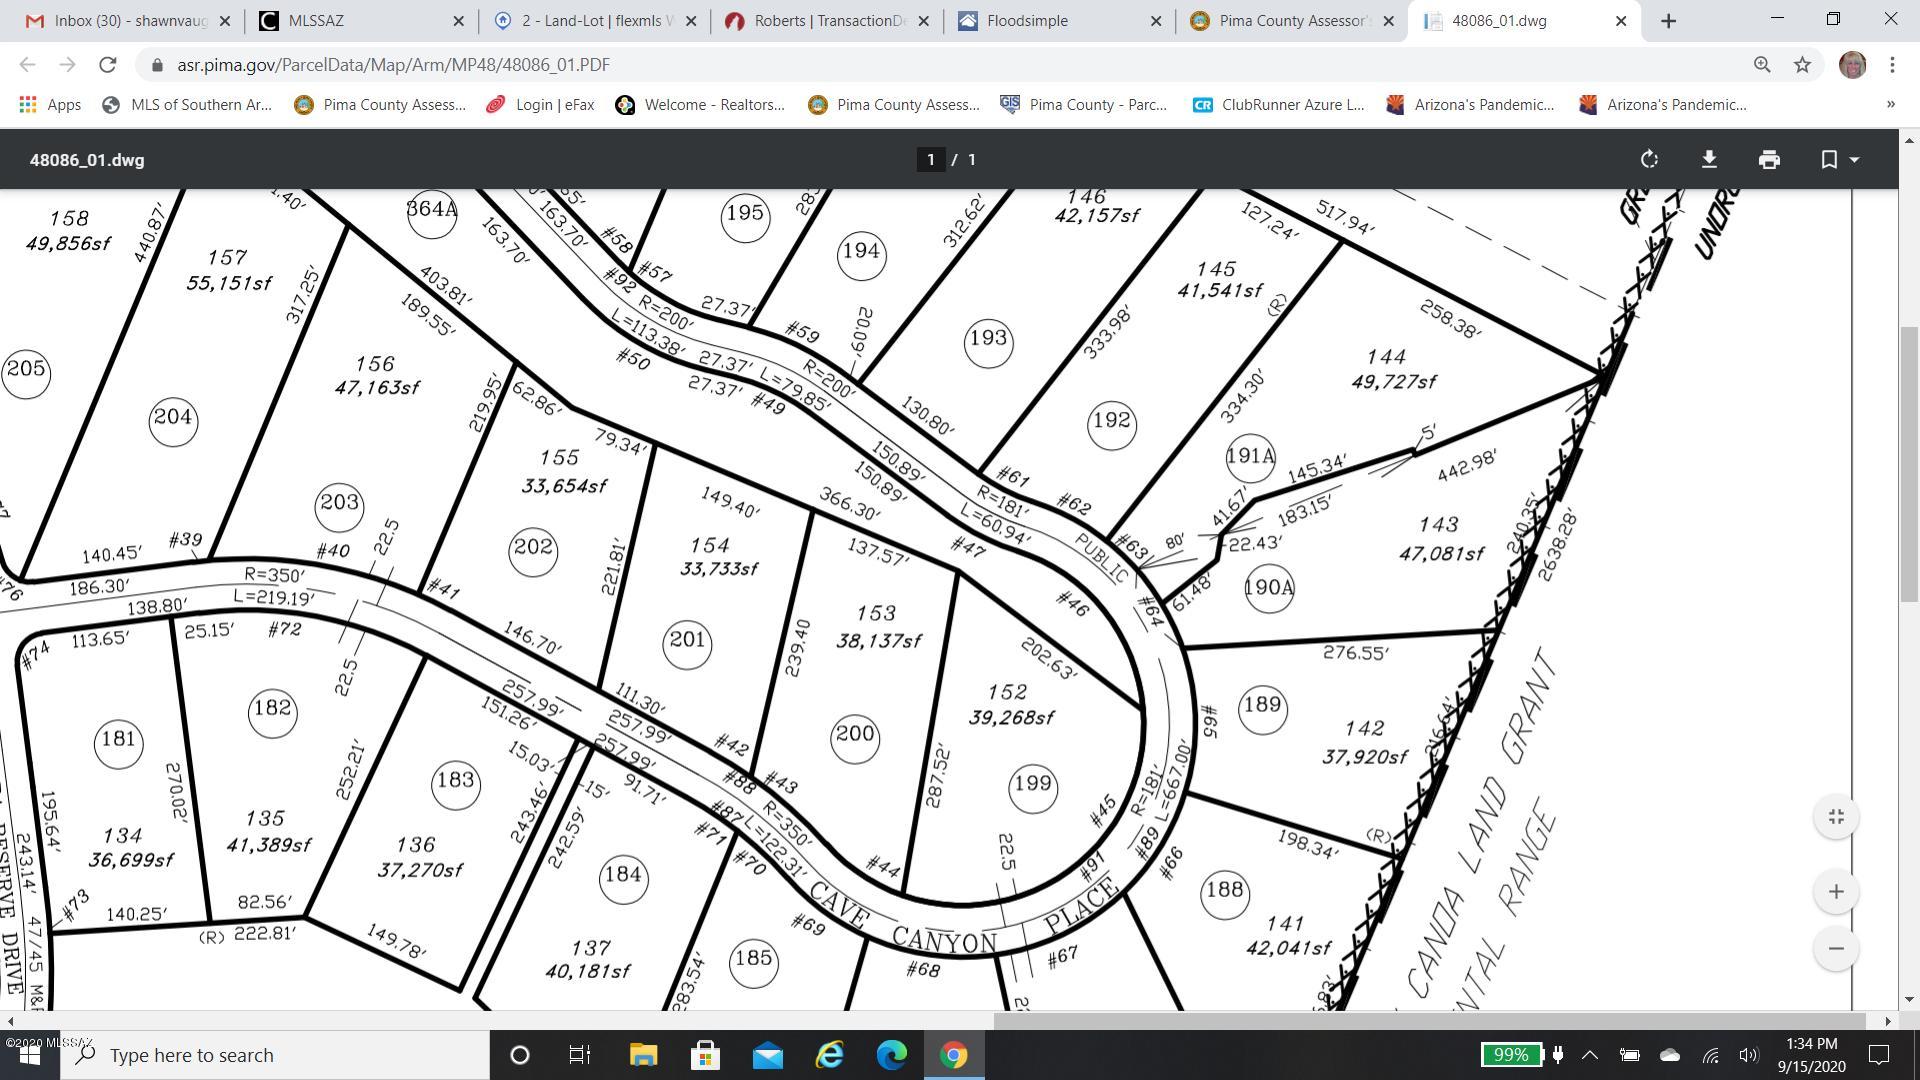Viewport: 1920px width, 1080px height.
Task: Download the PDF file
Action: pos(1709,160)
